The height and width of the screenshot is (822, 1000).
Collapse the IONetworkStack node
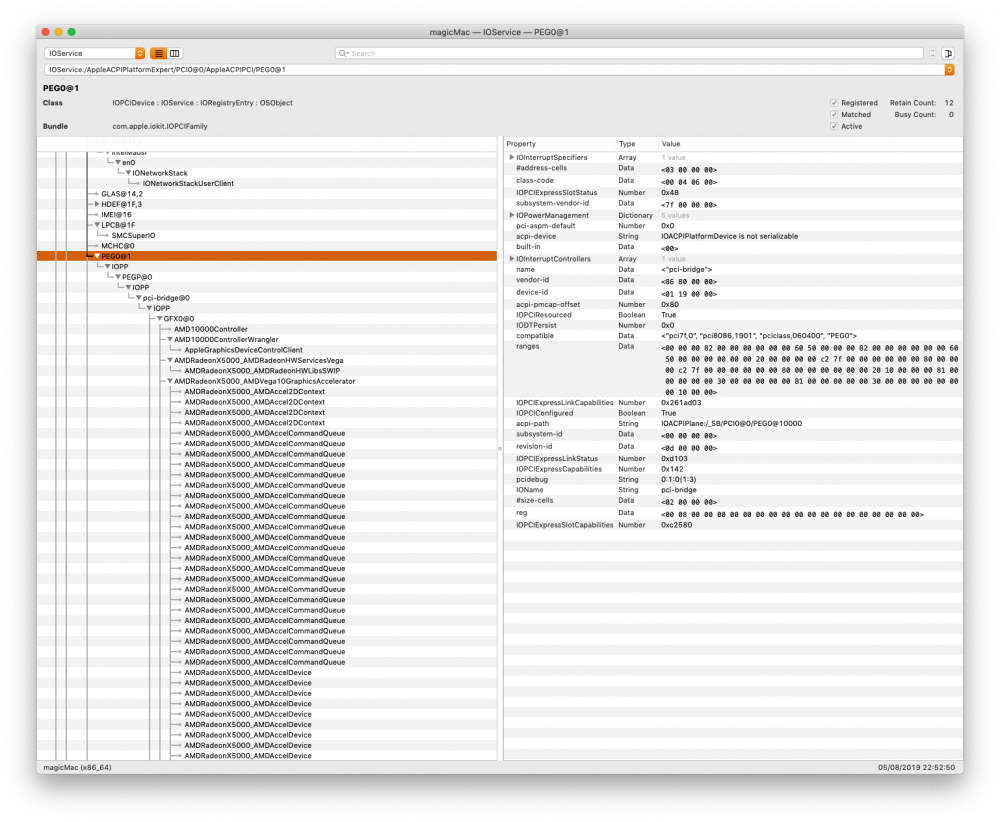click(x=128, y=173)
